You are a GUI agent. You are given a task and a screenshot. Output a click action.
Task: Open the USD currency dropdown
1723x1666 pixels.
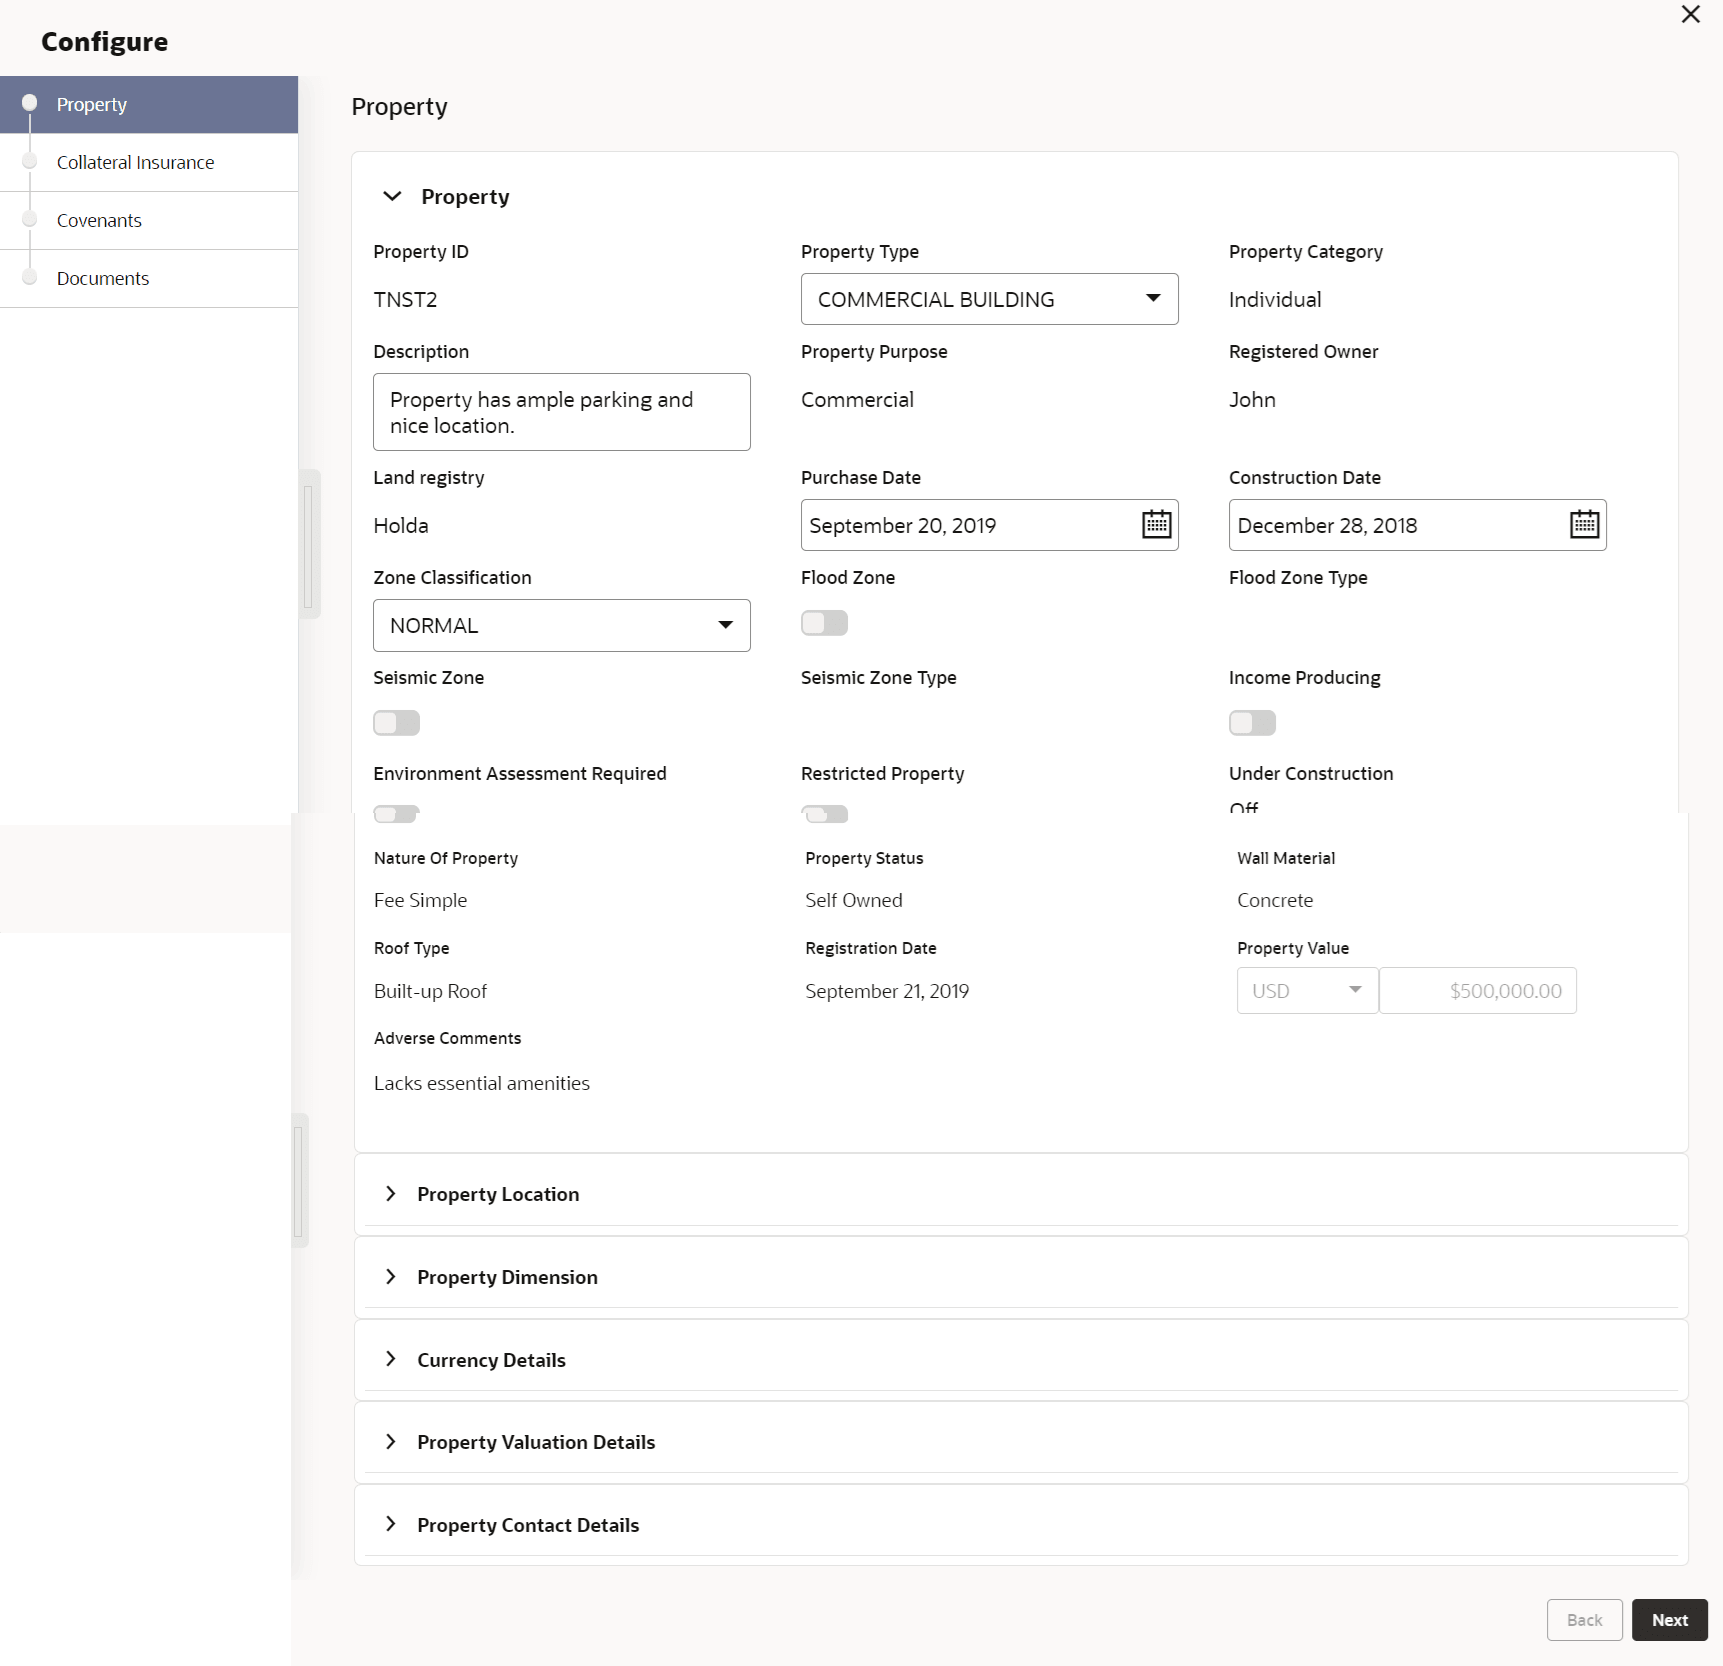coord(1307,991)
